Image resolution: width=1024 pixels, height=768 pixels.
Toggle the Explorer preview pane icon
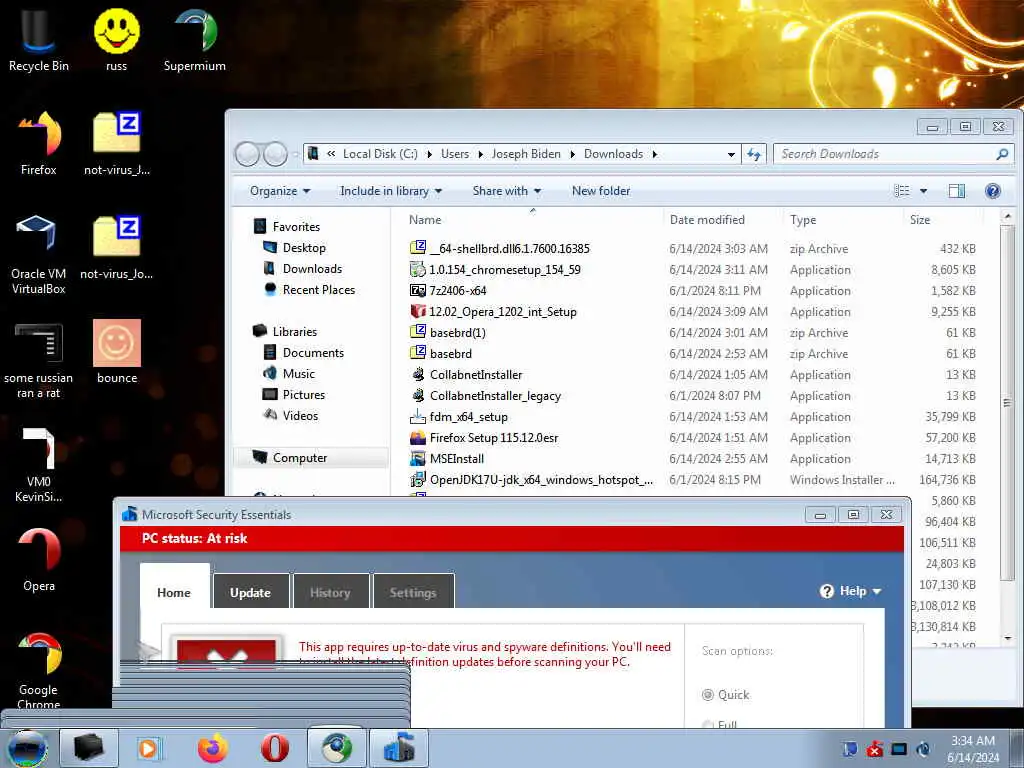click(x=957, y=191)
